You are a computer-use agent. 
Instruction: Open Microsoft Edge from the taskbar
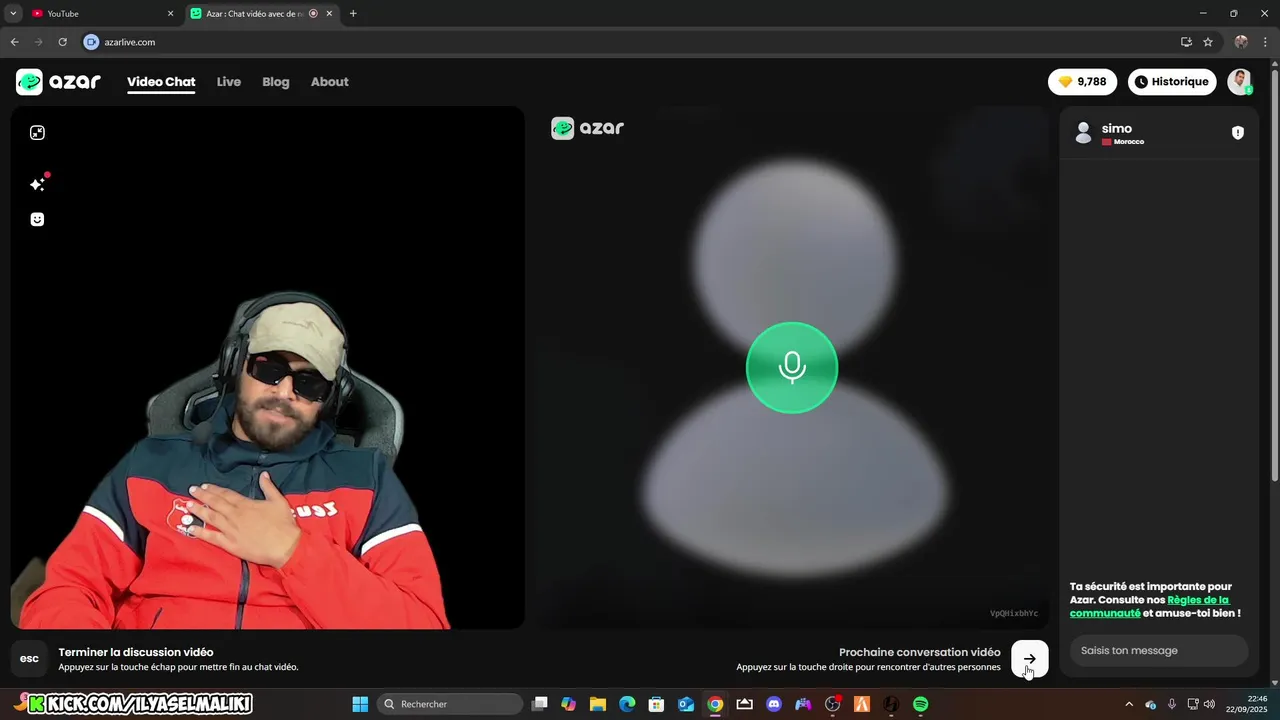click(x=627, y=704)
